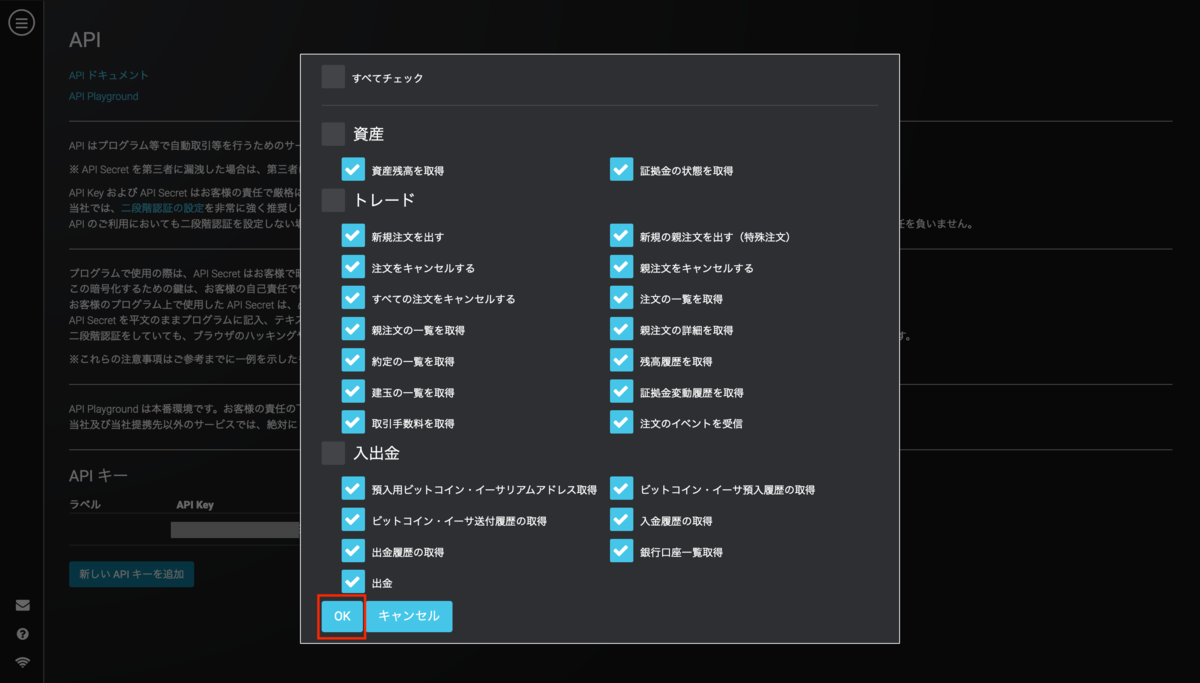The image size is (1200, 683).
Task: Click the envelope contact icon in the sidebar
Action: point(21,604)
